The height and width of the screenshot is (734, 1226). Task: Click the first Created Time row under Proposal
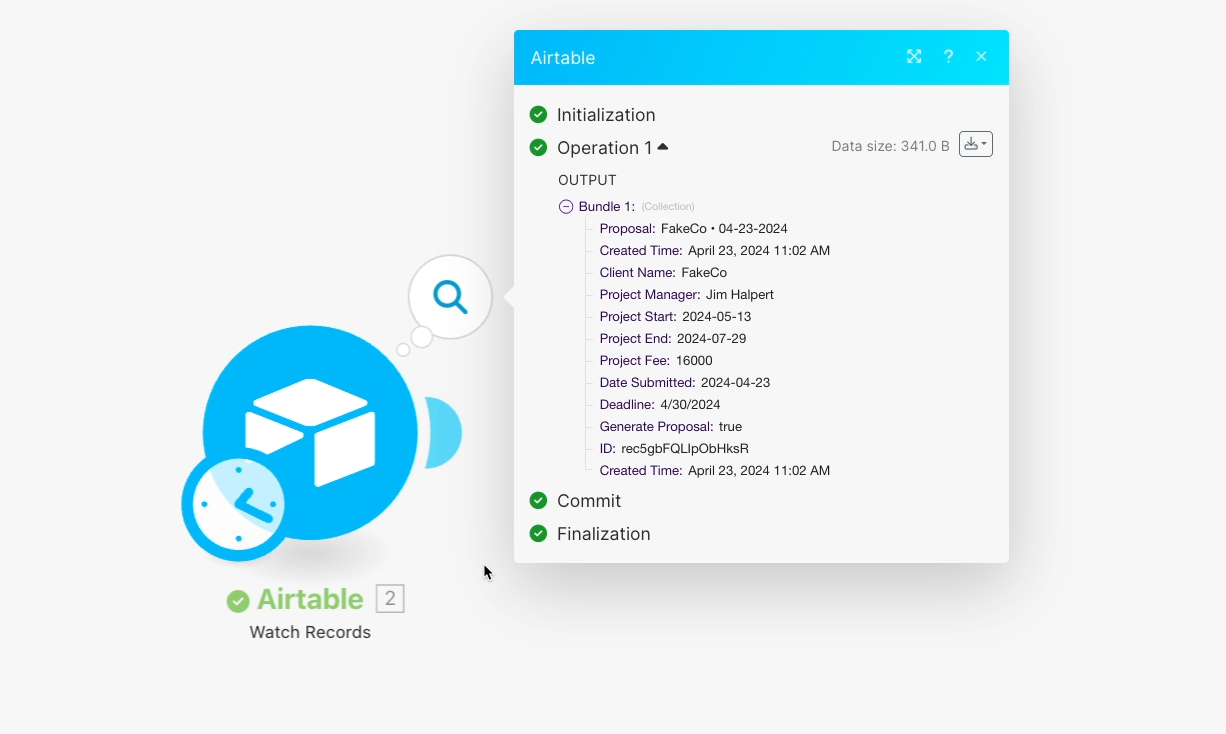point(715,250)
